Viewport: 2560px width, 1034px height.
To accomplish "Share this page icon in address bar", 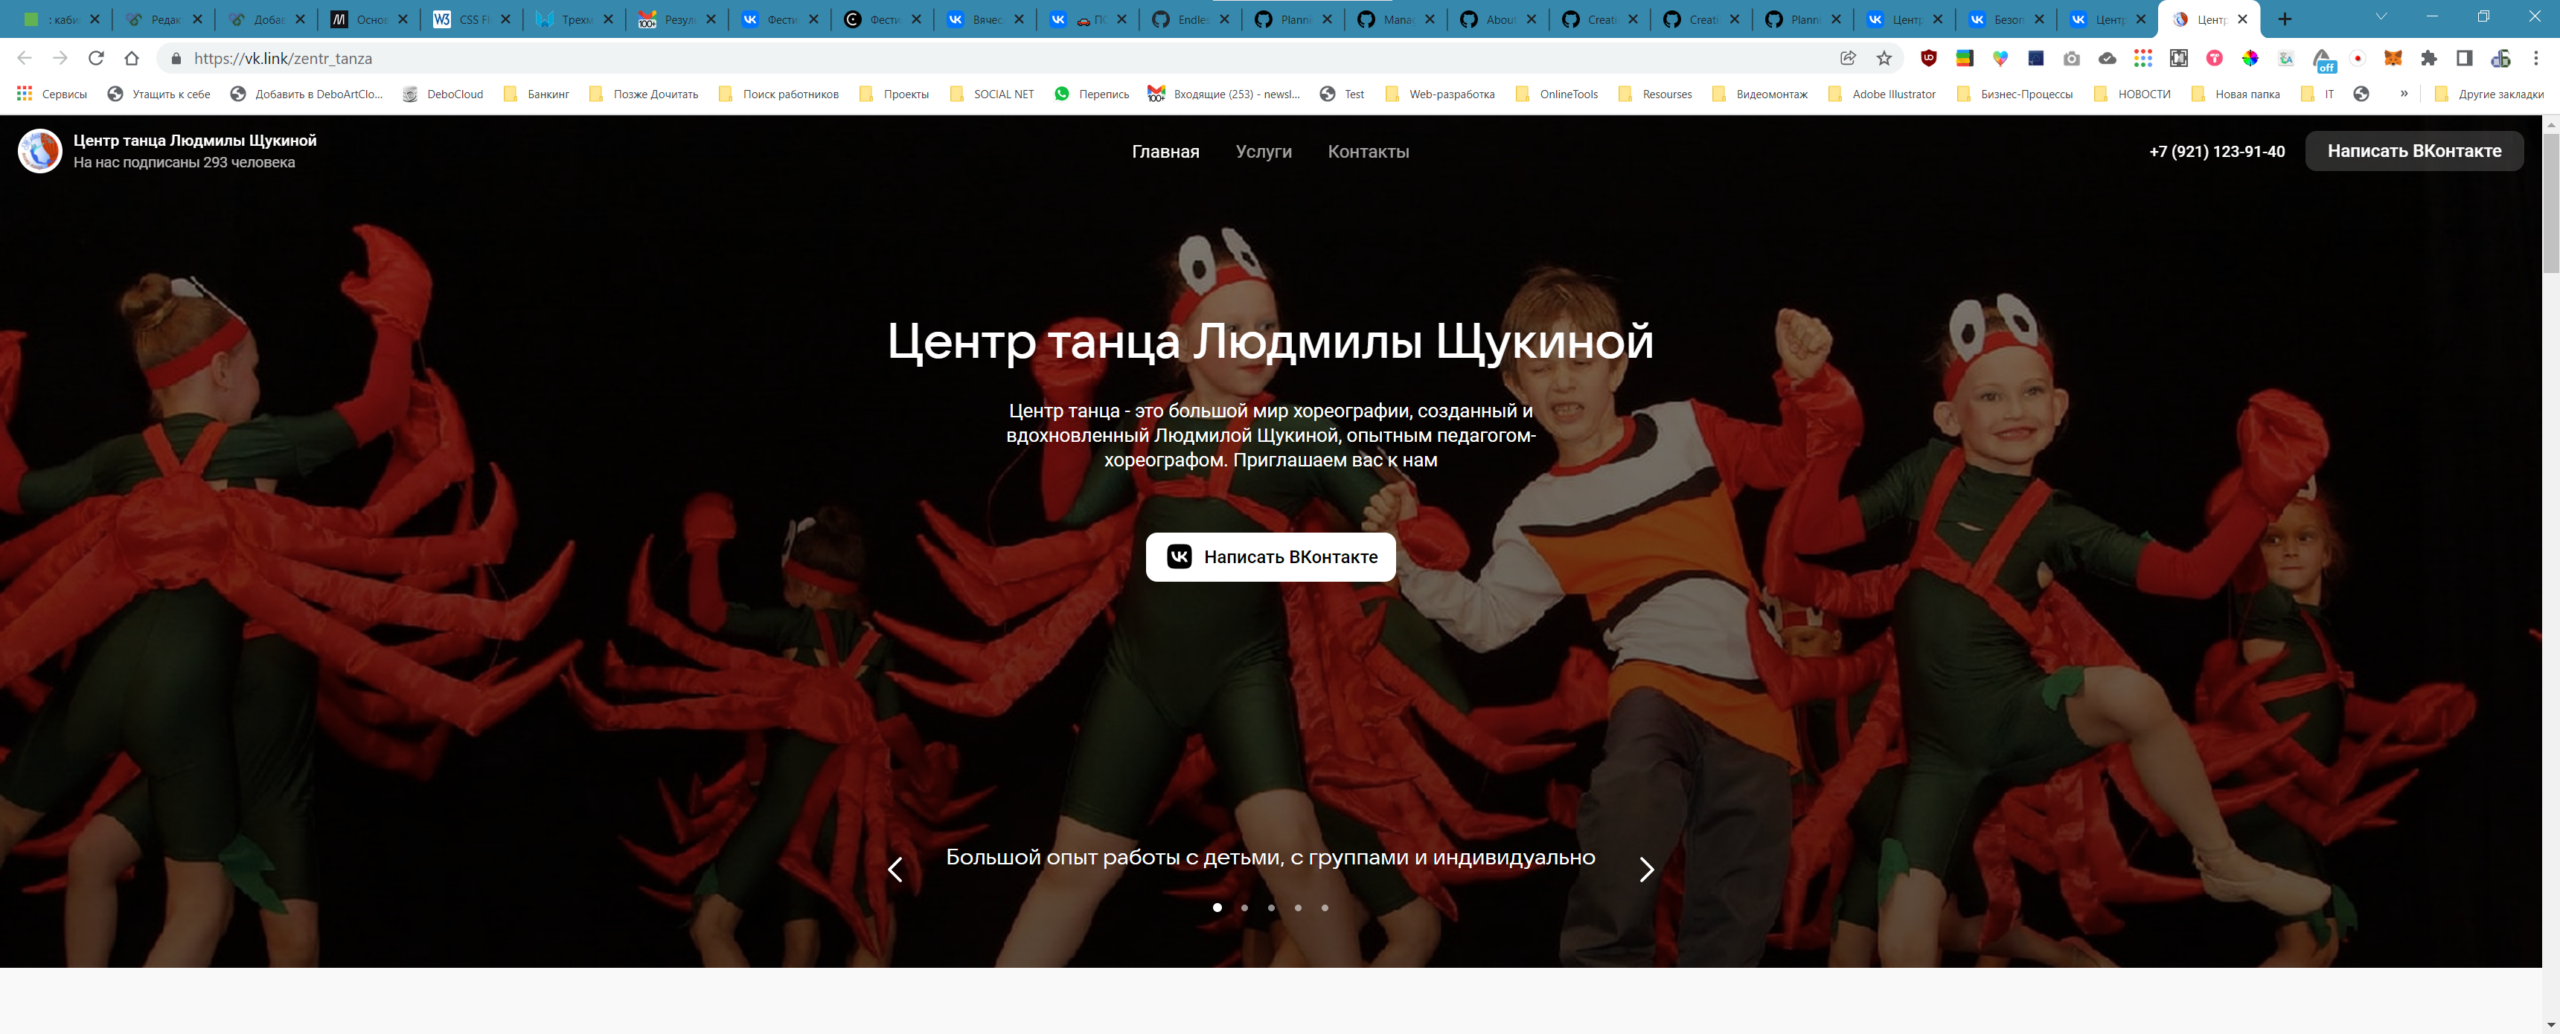I will [x=1848, y=58].
